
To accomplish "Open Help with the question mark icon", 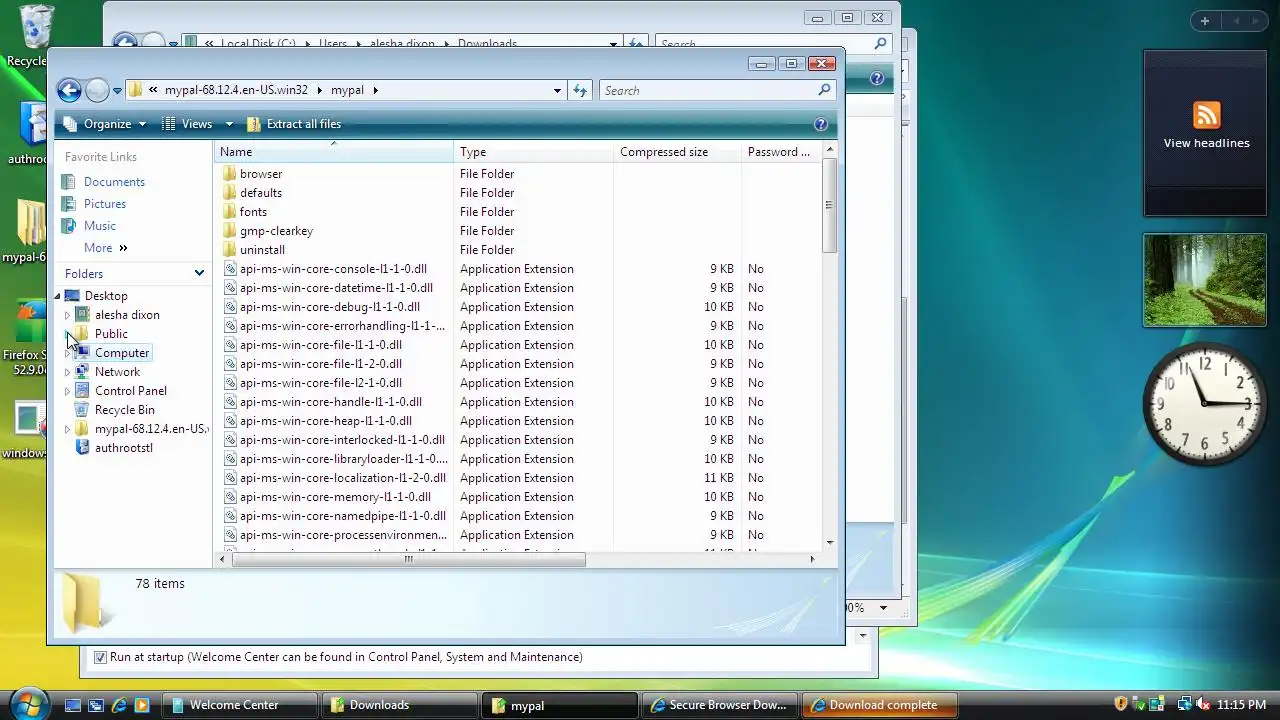I will [x=821, y=124].
